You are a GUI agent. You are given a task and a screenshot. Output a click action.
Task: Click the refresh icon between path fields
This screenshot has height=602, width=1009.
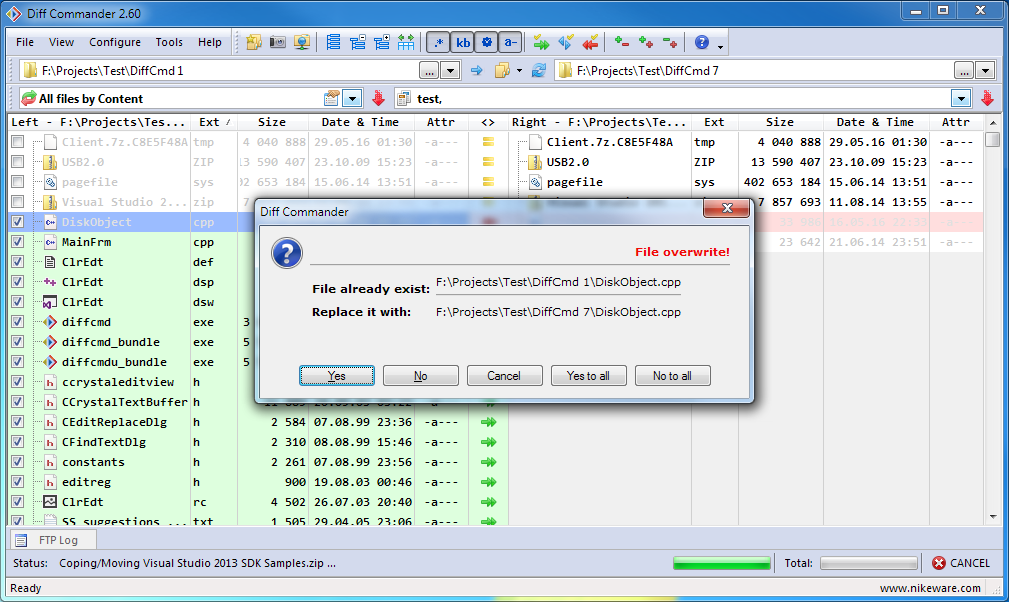539,70
